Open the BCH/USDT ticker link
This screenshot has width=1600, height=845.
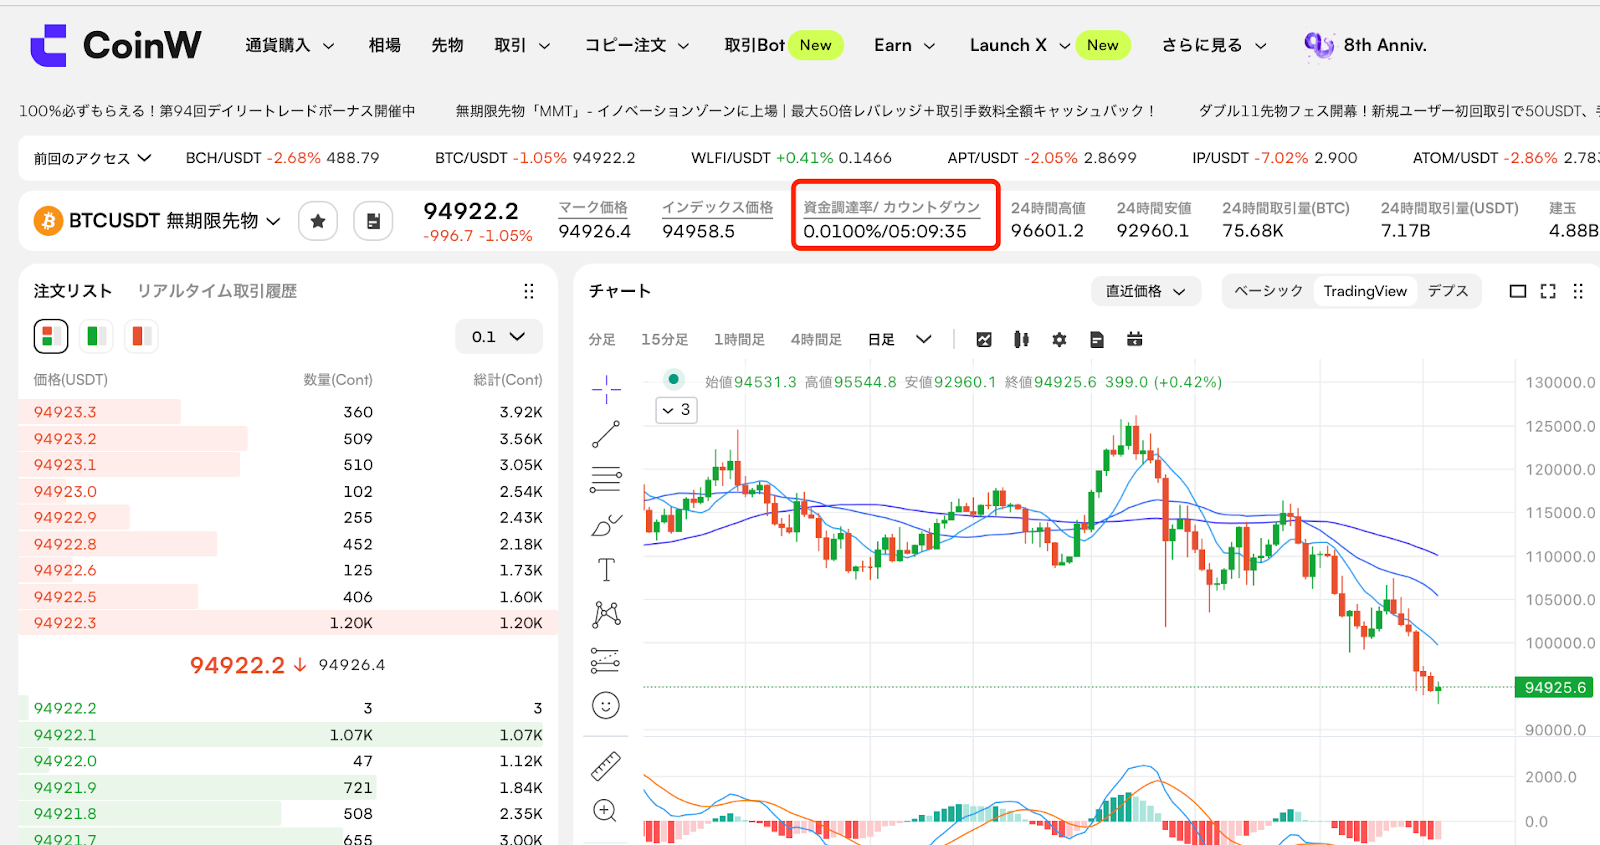pos(283,158)
